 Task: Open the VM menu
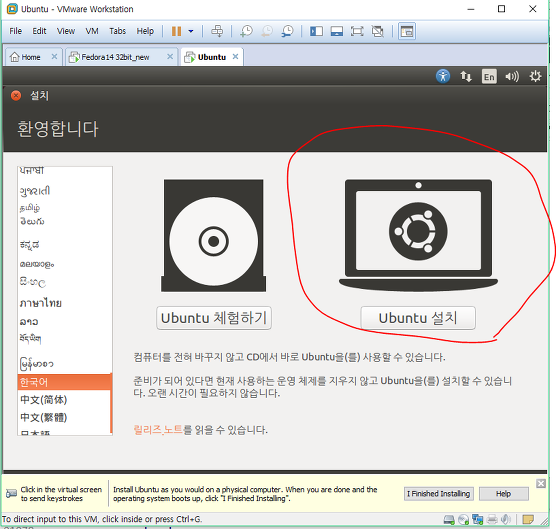pos(92,31)
